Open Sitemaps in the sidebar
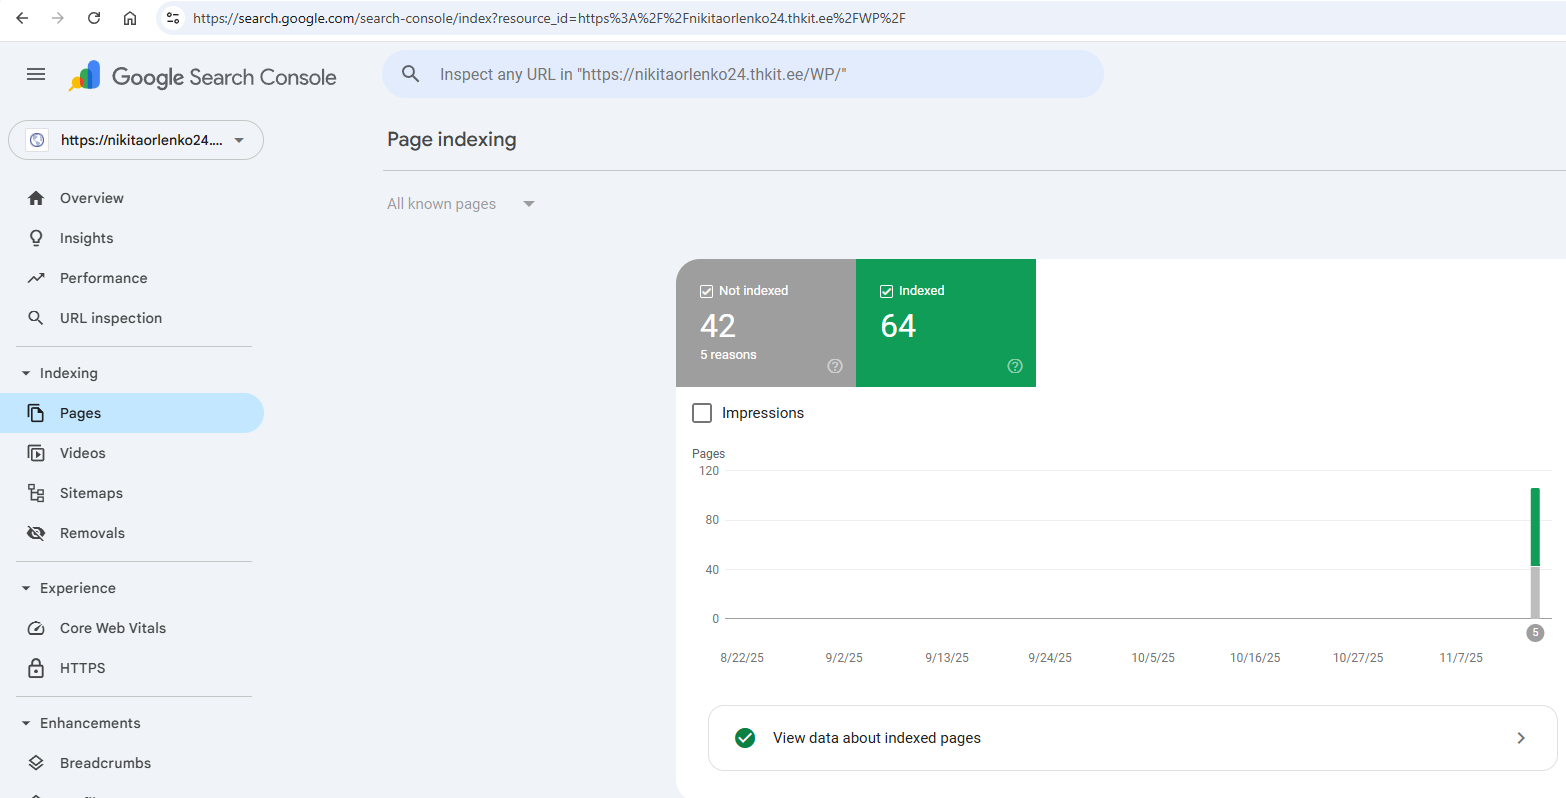The width and height of the screenshot is (1566, 798). tap(91, 493)
